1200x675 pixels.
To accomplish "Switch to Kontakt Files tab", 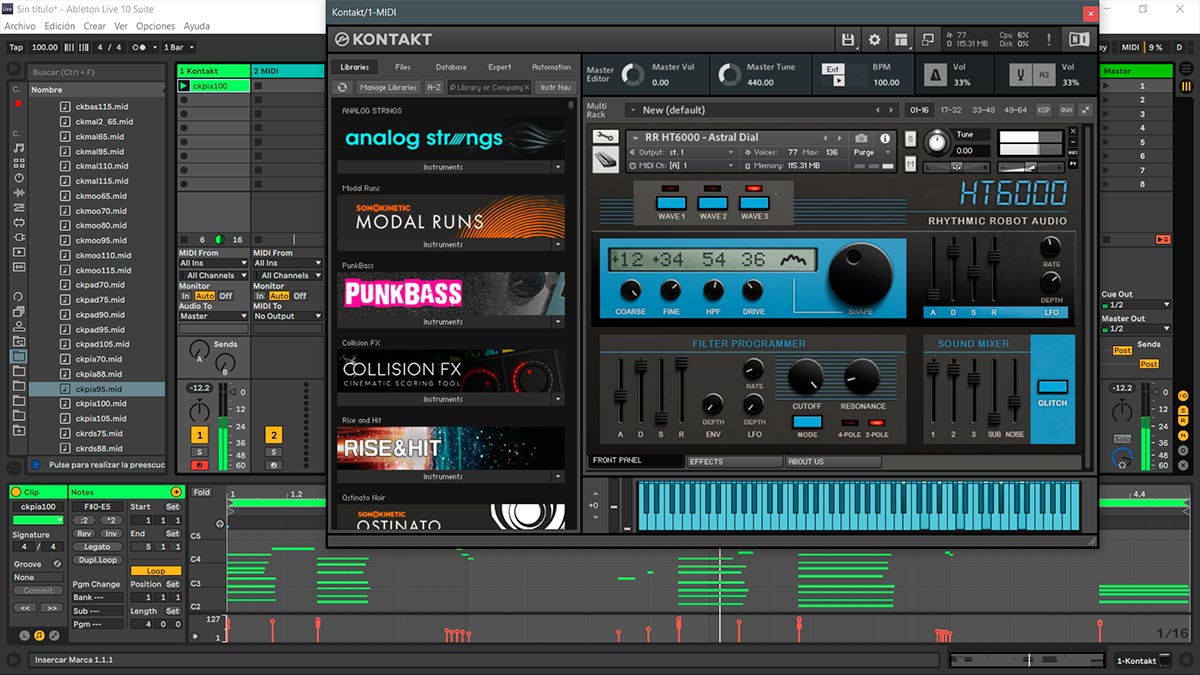I will [403, 67].
